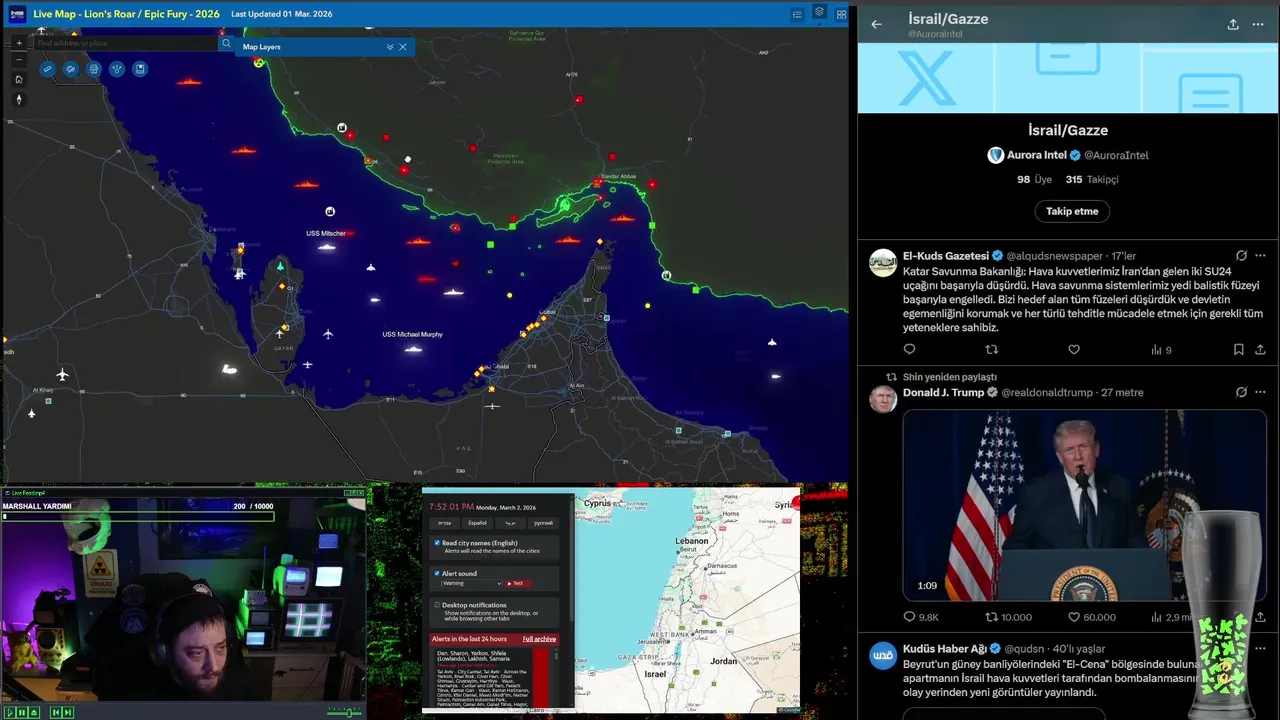
Task: Open more menu on Trump tweet
Action: pos(1260,393)
